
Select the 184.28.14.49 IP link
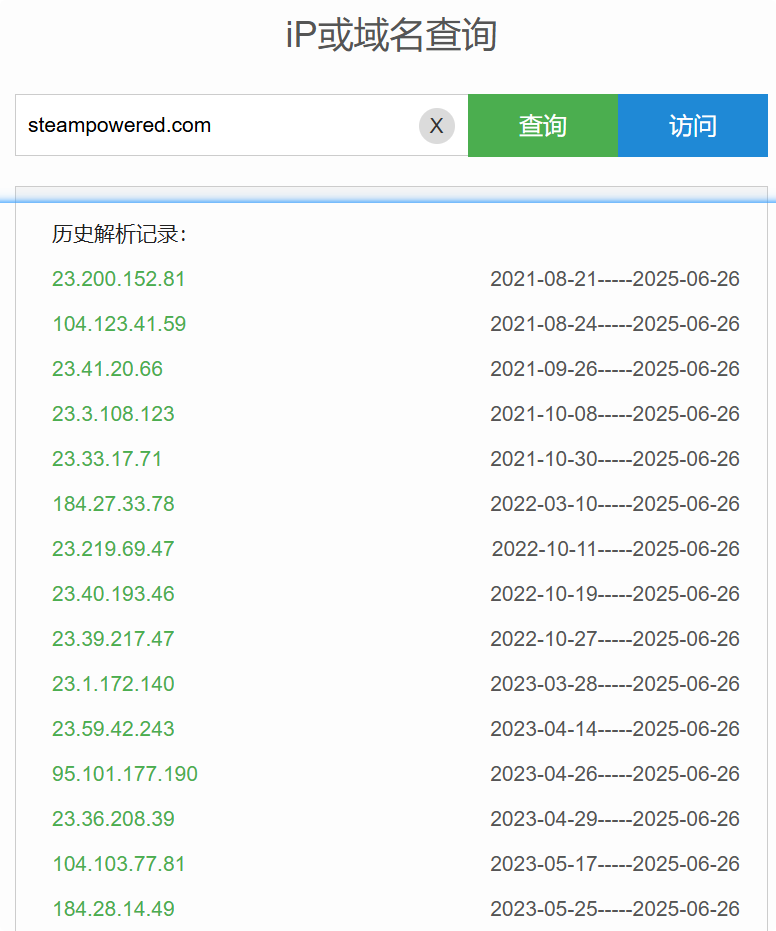(113, 909)
